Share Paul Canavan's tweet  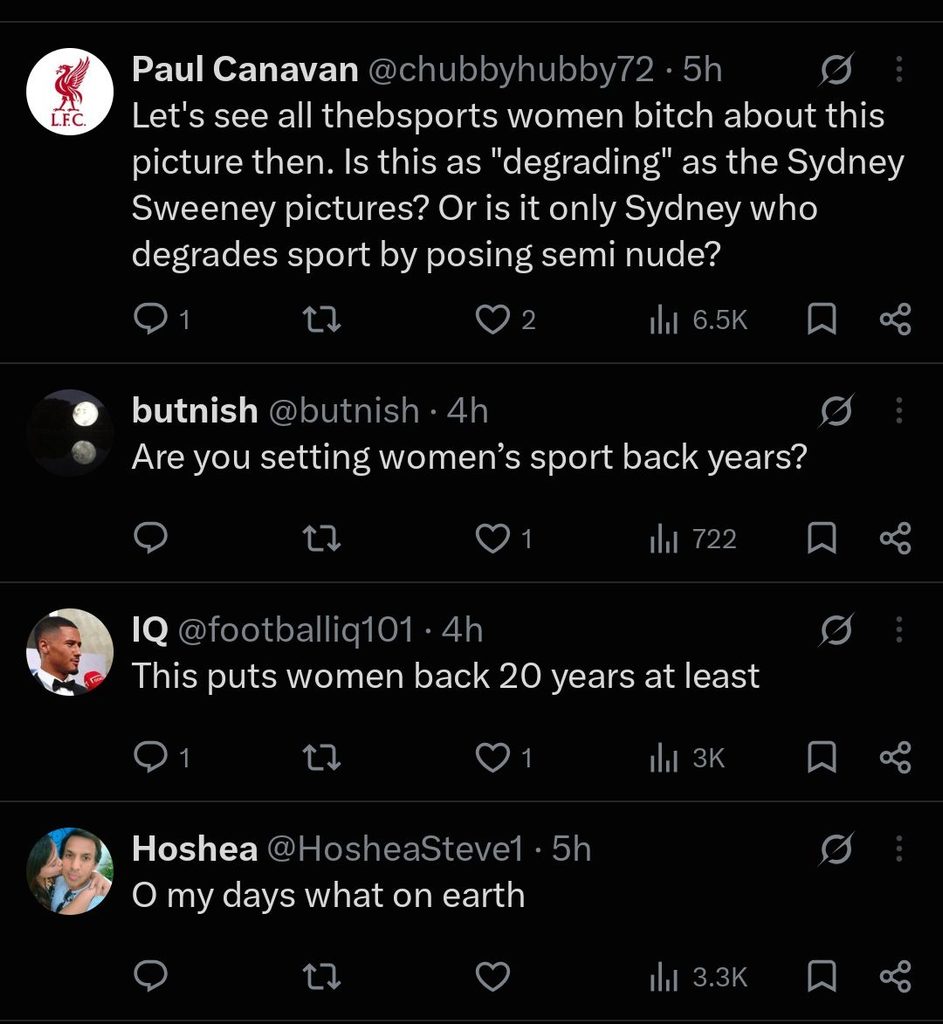(x=895, y=320)
